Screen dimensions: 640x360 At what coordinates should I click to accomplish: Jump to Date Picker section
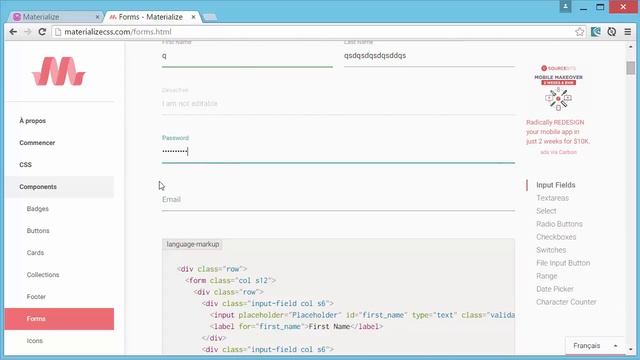click(555, 289)
